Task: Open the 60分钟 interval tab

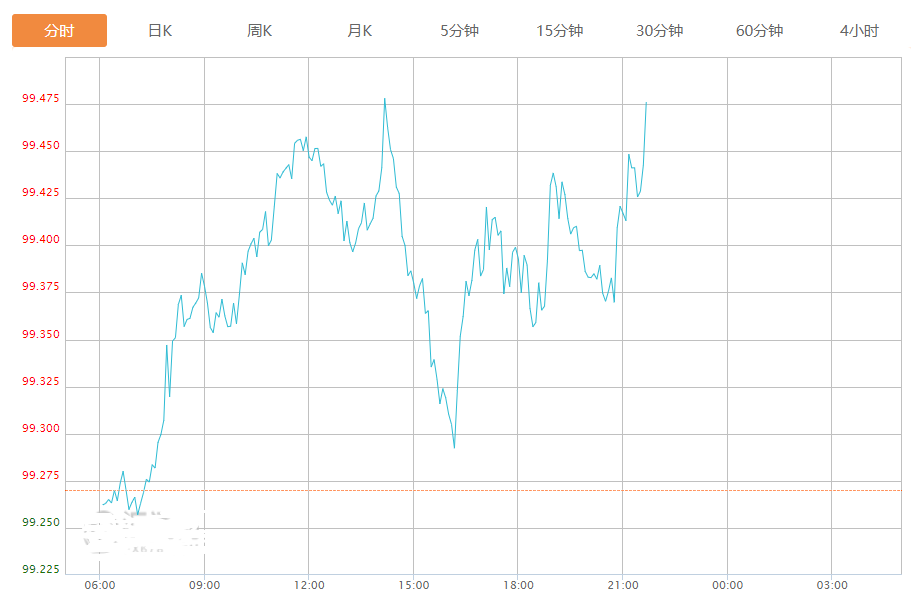Action: (x=760, y=31)
